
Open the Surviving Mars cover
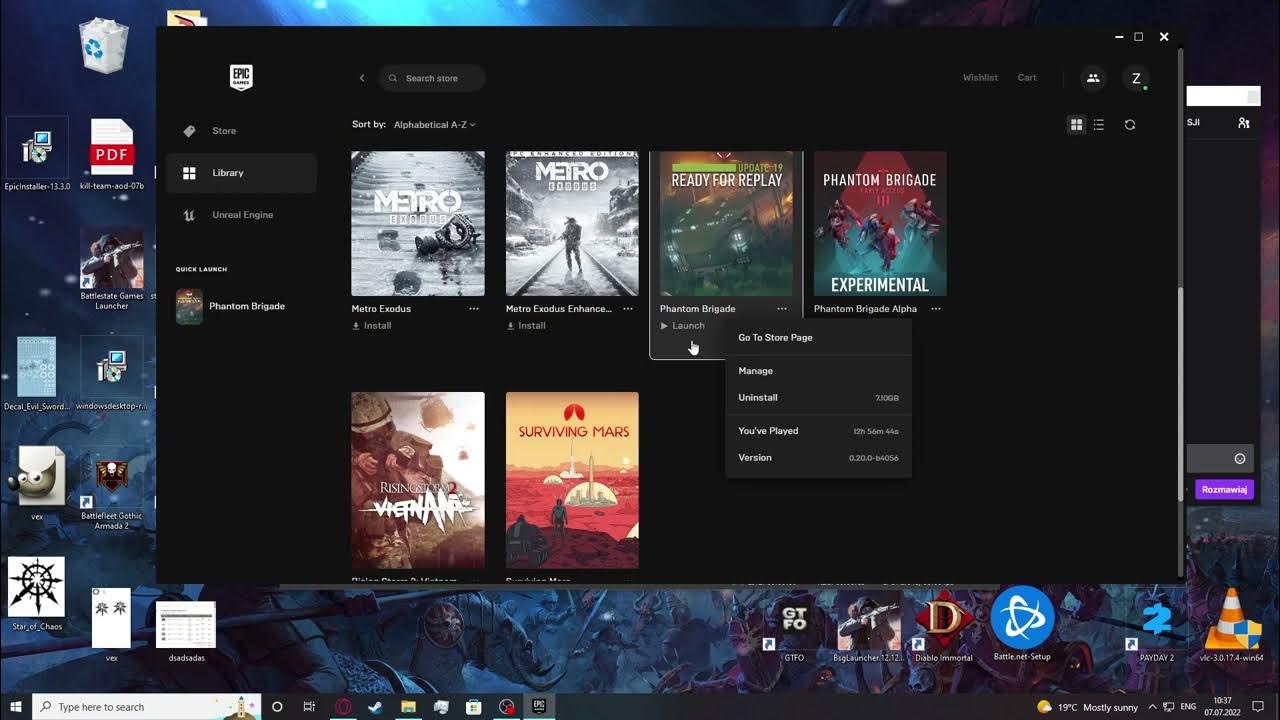[x=572, y=480]
